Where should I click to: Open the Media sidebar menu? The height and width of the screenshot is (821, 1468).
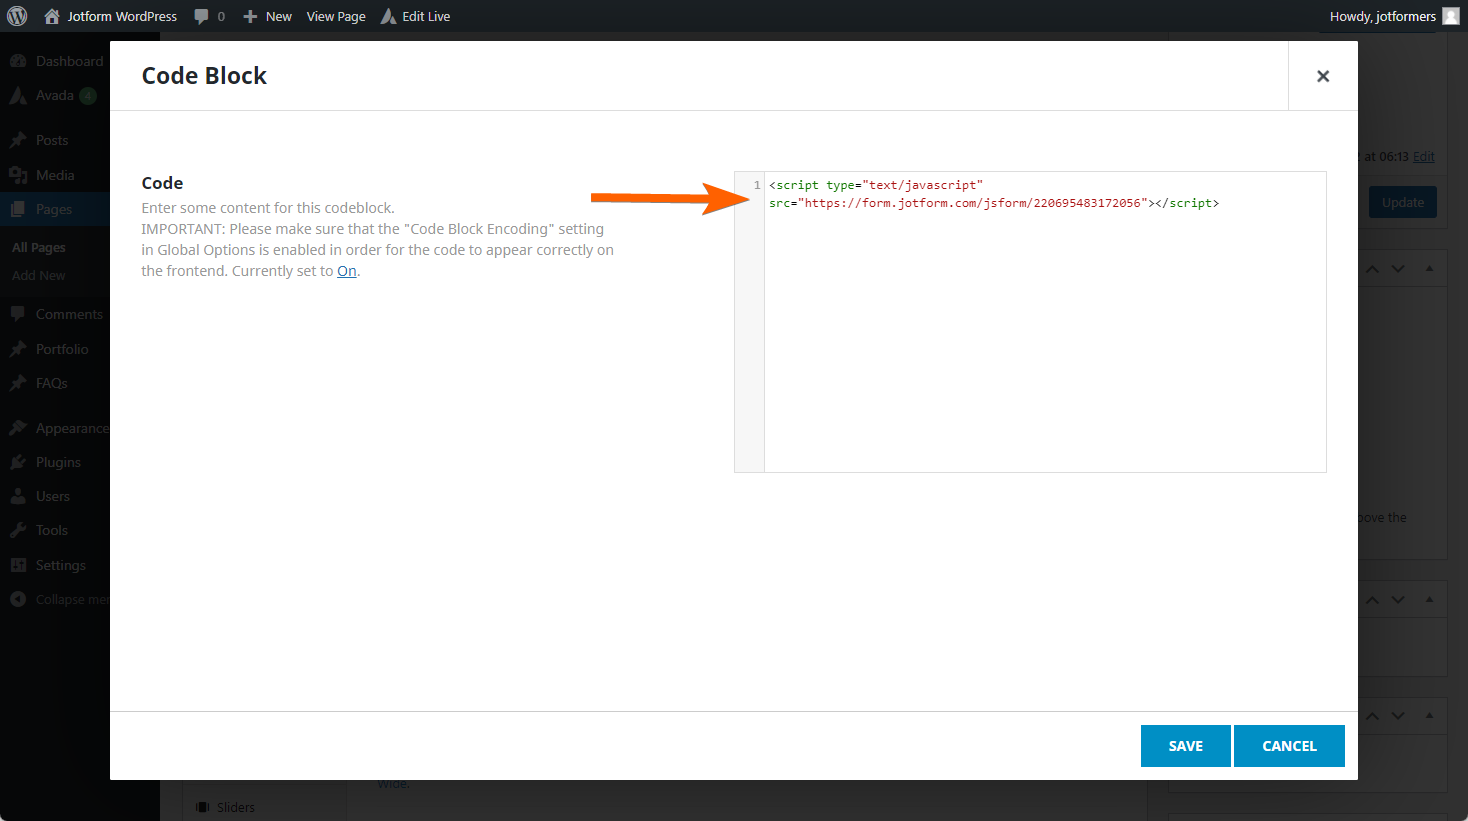click(x=55, y=175)
